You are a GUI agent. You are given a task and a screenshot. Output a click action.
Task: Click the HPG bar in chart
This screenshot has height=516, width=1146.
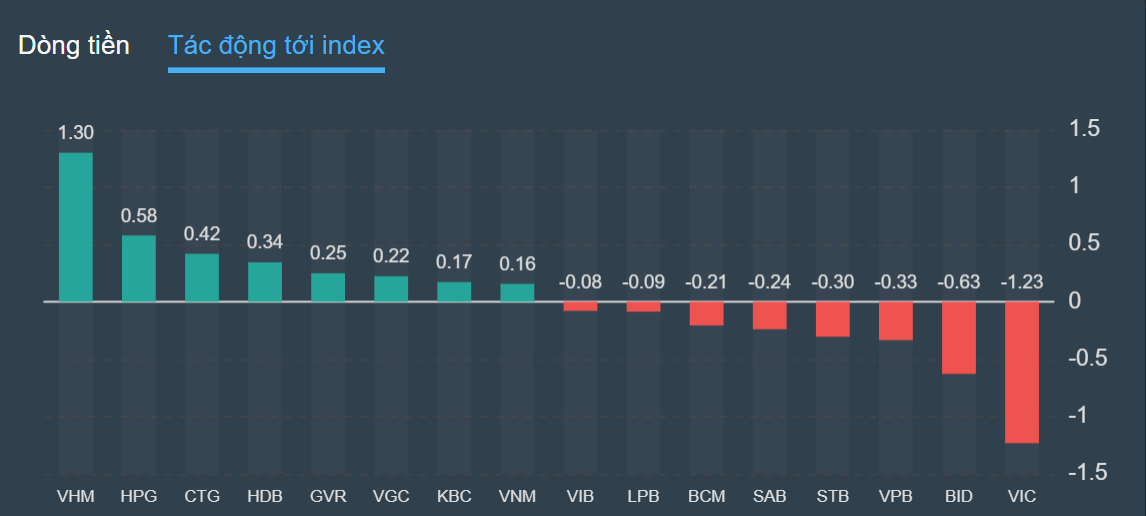(139, 268)
